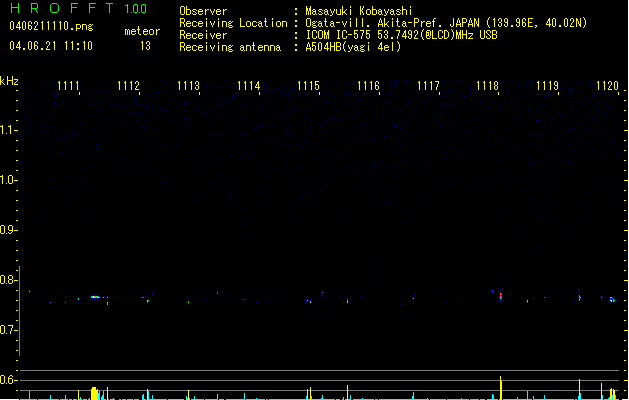The height and width of the screenshot is (400, 629).
Task: Click the bright meteor echo after 1111
Action: [x=95, y=297]
